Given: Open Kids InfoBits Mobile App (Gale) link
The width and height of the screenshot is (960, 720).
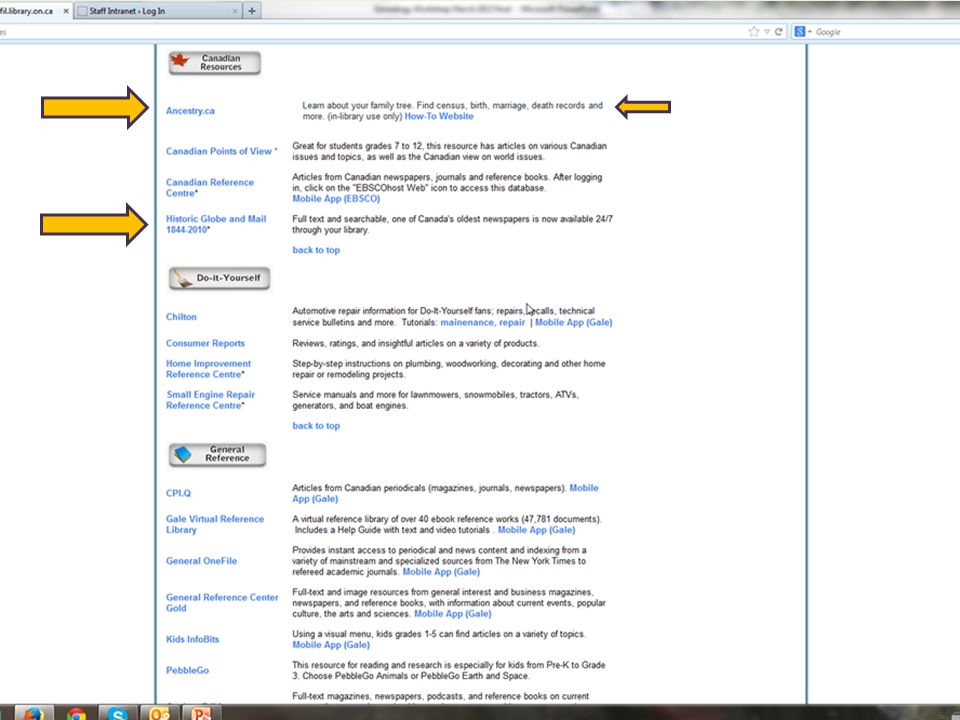Looking at the screenshot, I should 331,645.
